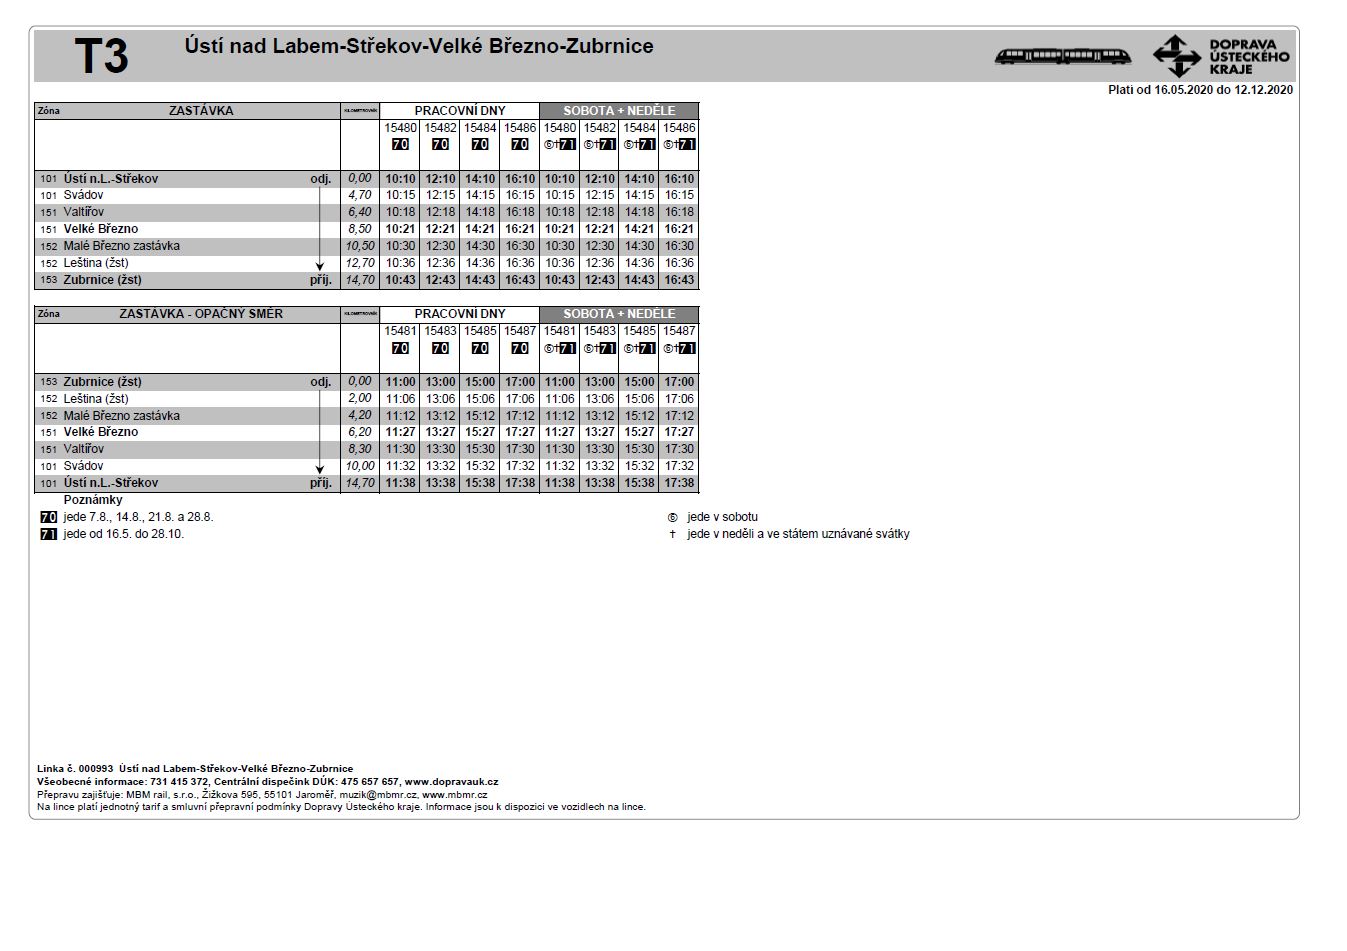This screenshot has width=1347, height=951.
Task: Click workday train number 15486 in top table
Action: (520, 128)
